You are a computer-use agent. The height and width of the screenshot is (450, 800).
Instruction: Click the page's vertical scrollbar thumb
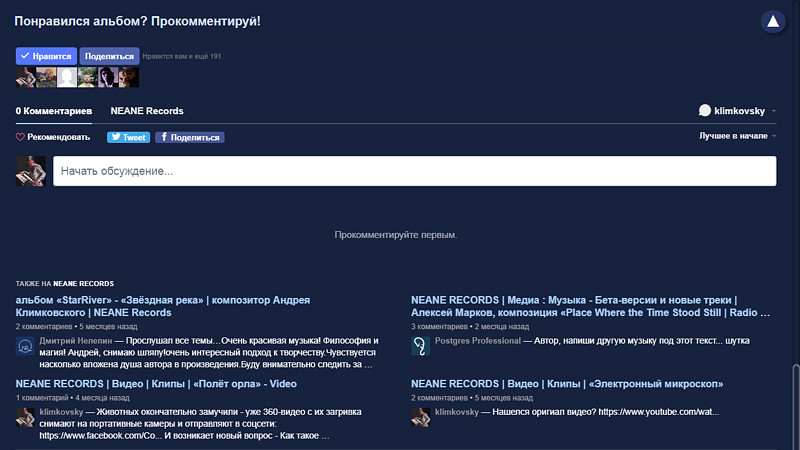(796, 407)
